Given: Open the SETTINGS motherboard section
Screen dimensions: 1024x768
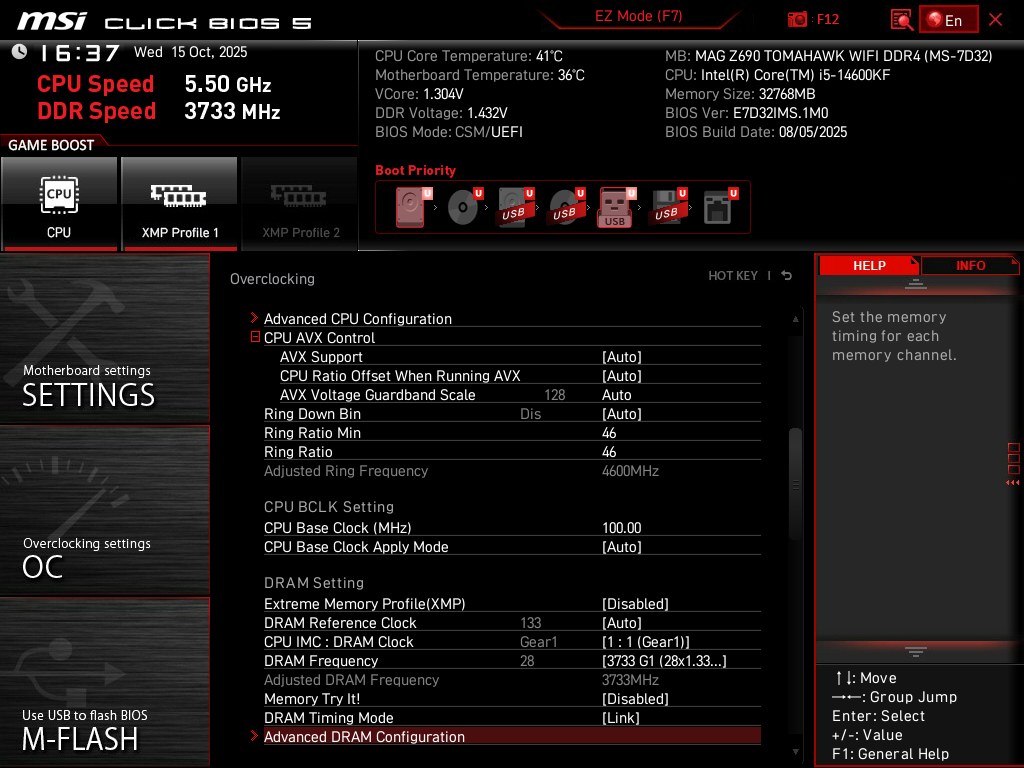Looking at the screenshot, I should (104, 338).
